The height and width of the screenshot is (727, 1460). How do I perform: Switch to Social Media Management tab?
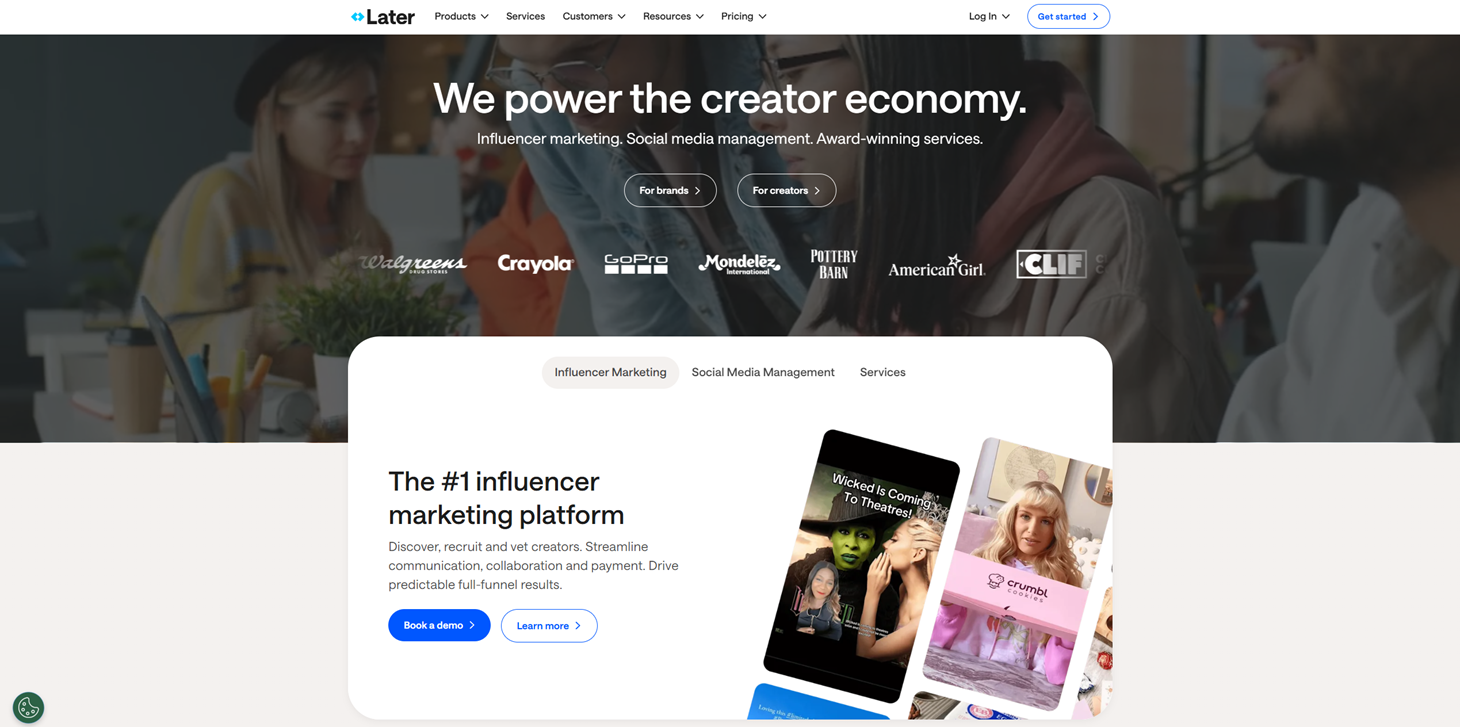point(763,372)
